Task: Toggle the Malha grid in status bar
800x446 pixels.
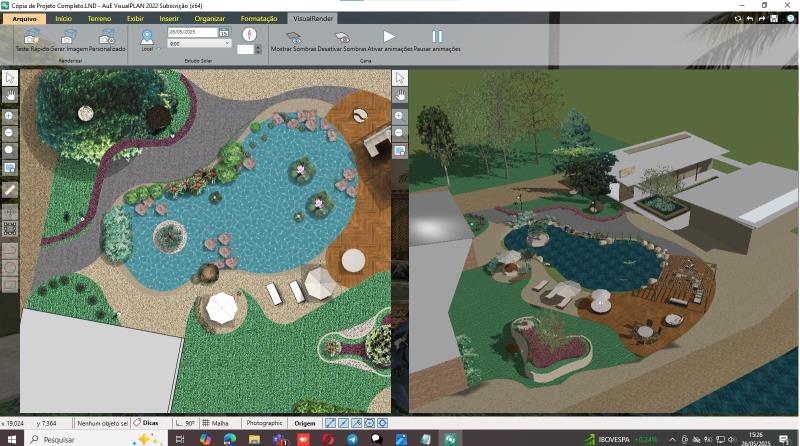Action: tap(216, 423)
